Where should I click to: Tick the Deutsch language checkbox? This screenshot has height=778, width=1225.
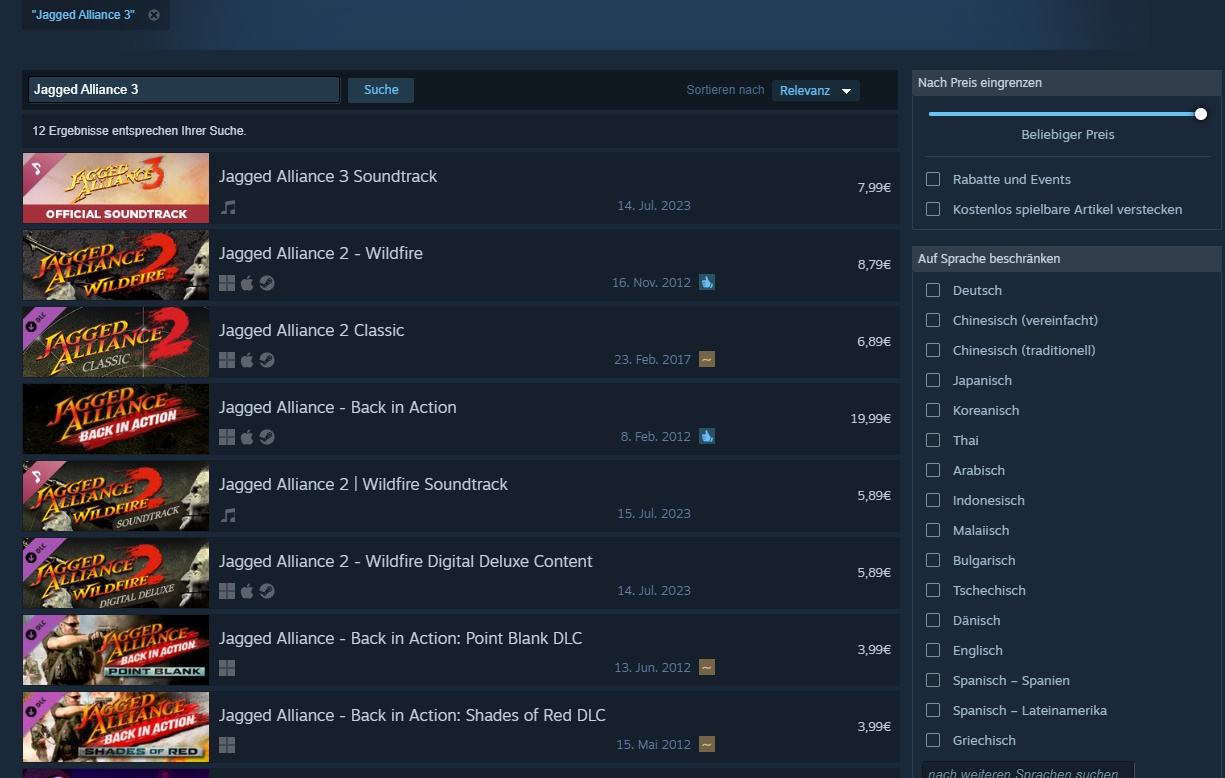pos(933,290)
